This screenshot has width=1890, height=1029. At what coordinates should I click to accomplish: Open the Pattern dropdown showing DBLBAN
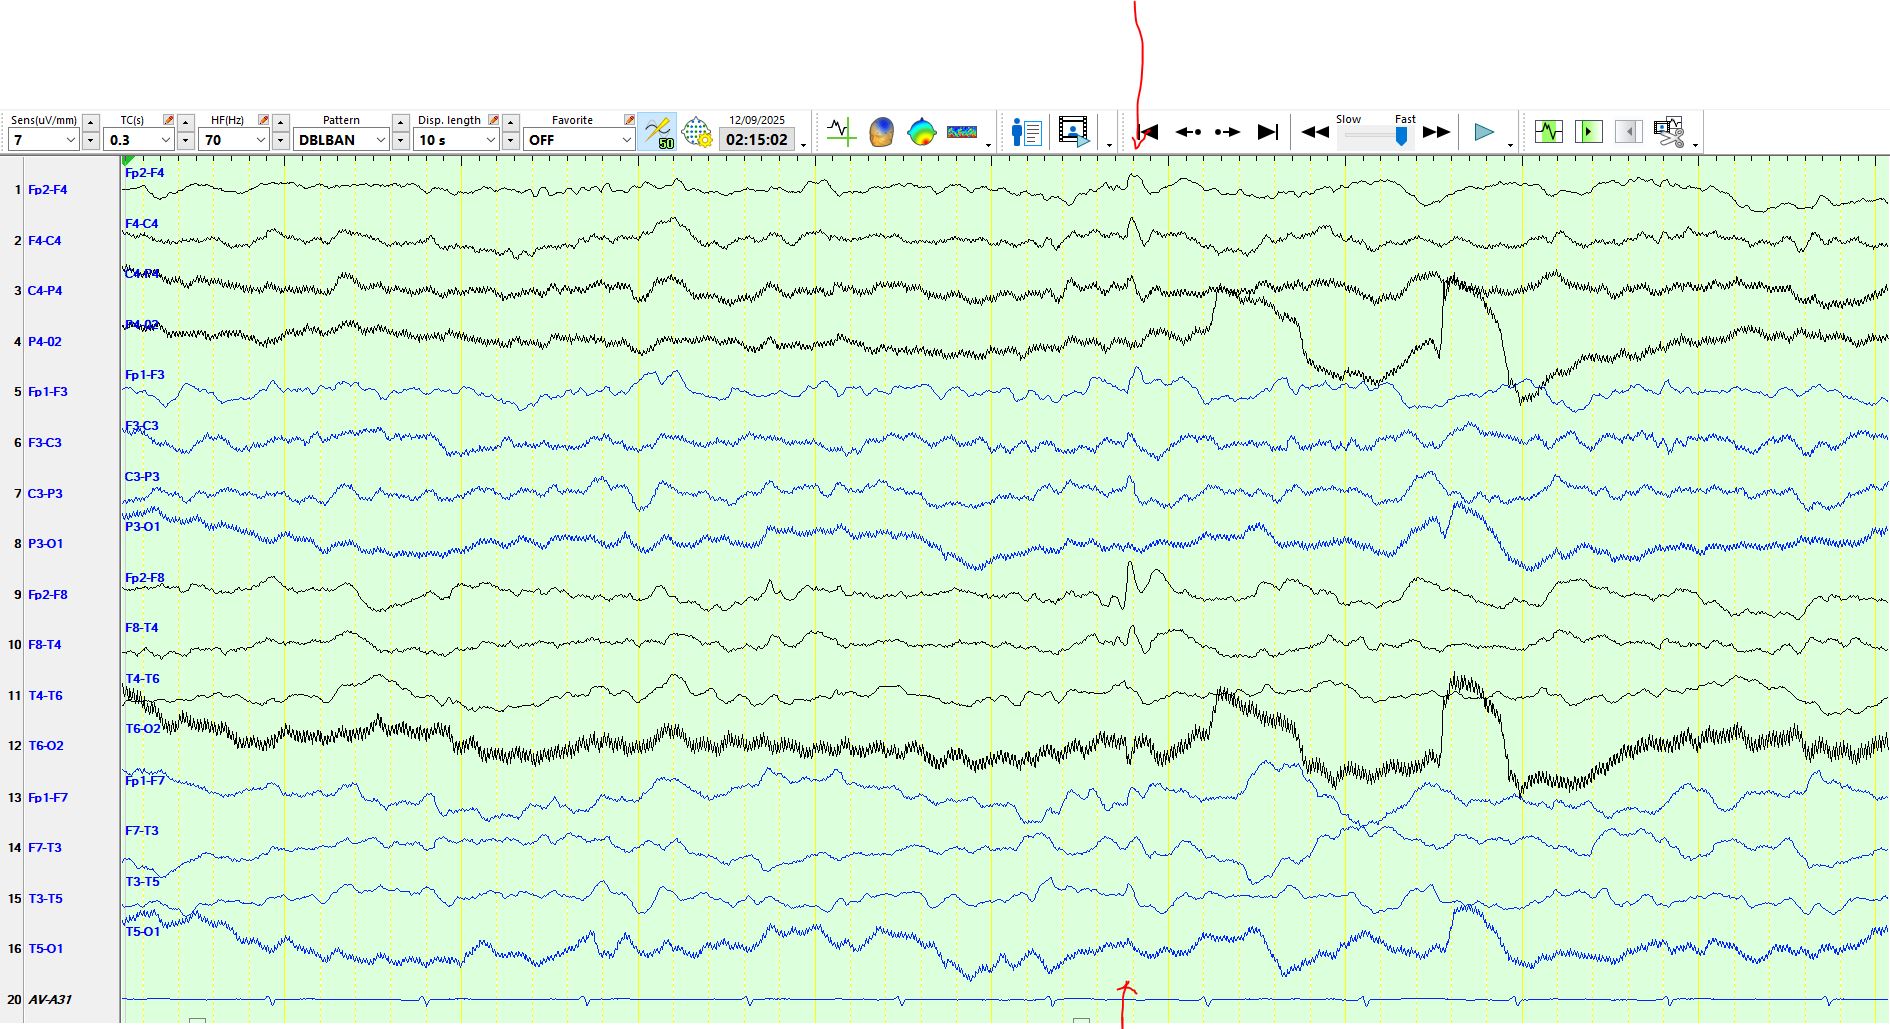click(341, 140)
